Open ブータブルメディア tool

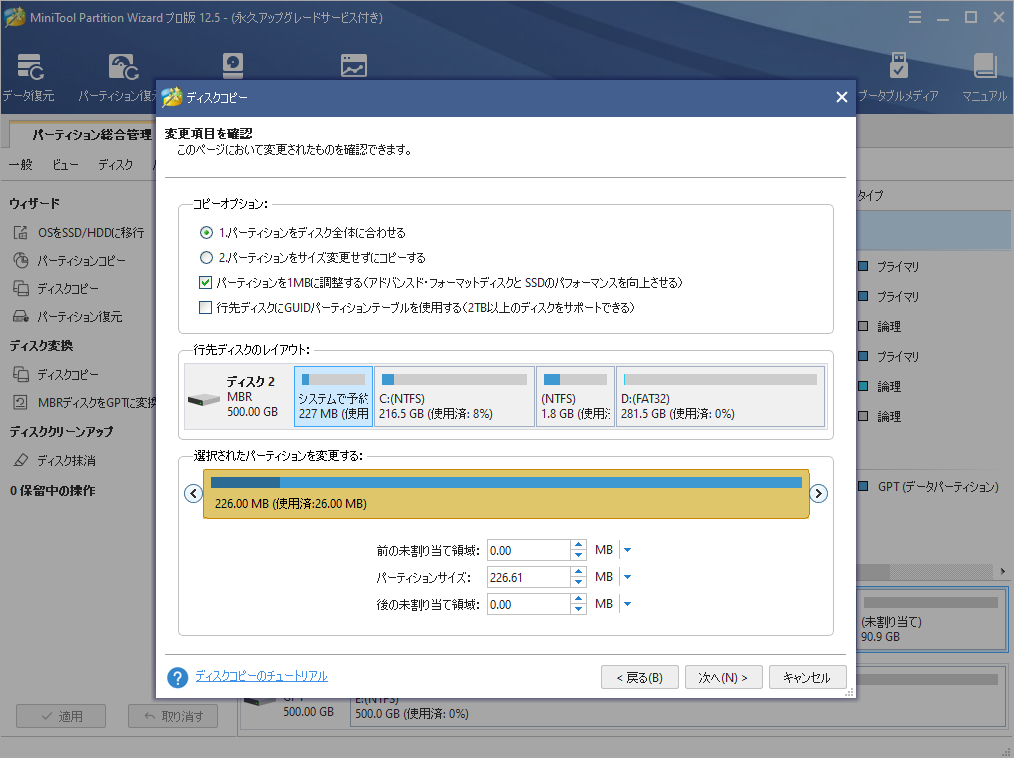(898, 76)
